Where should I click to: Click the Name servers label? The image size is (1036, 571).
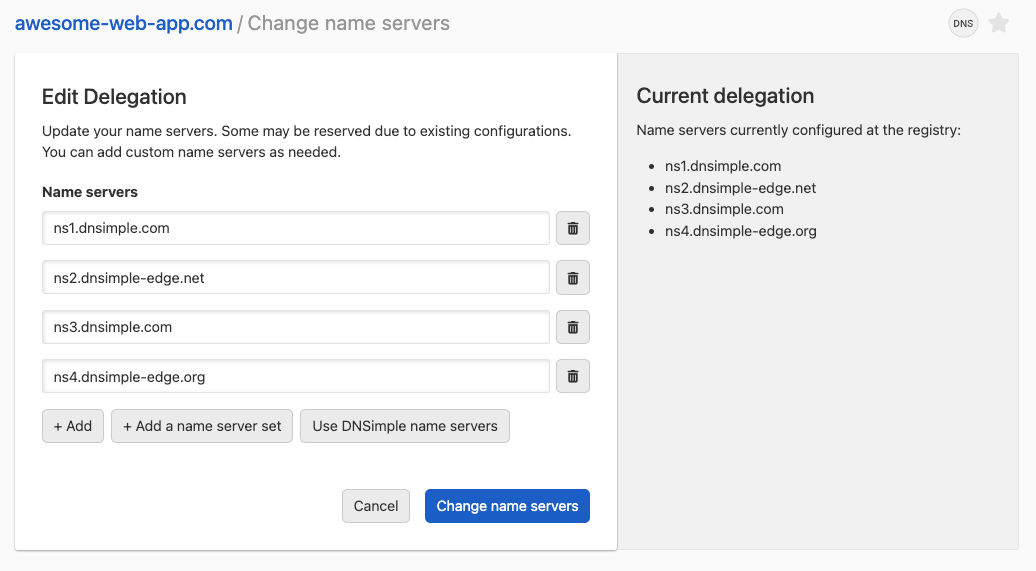[90, 192]
